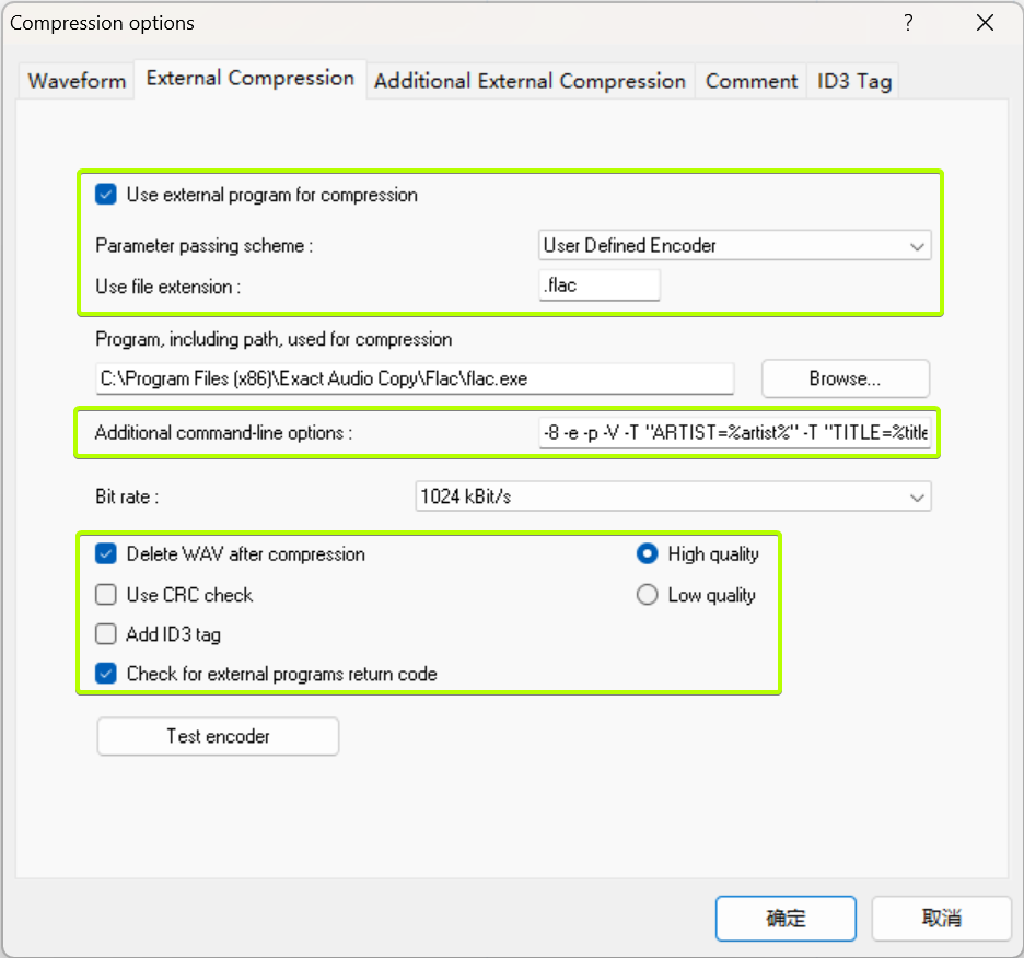Click the help question mark icon

pyautogui.click(x=908, y=22)
